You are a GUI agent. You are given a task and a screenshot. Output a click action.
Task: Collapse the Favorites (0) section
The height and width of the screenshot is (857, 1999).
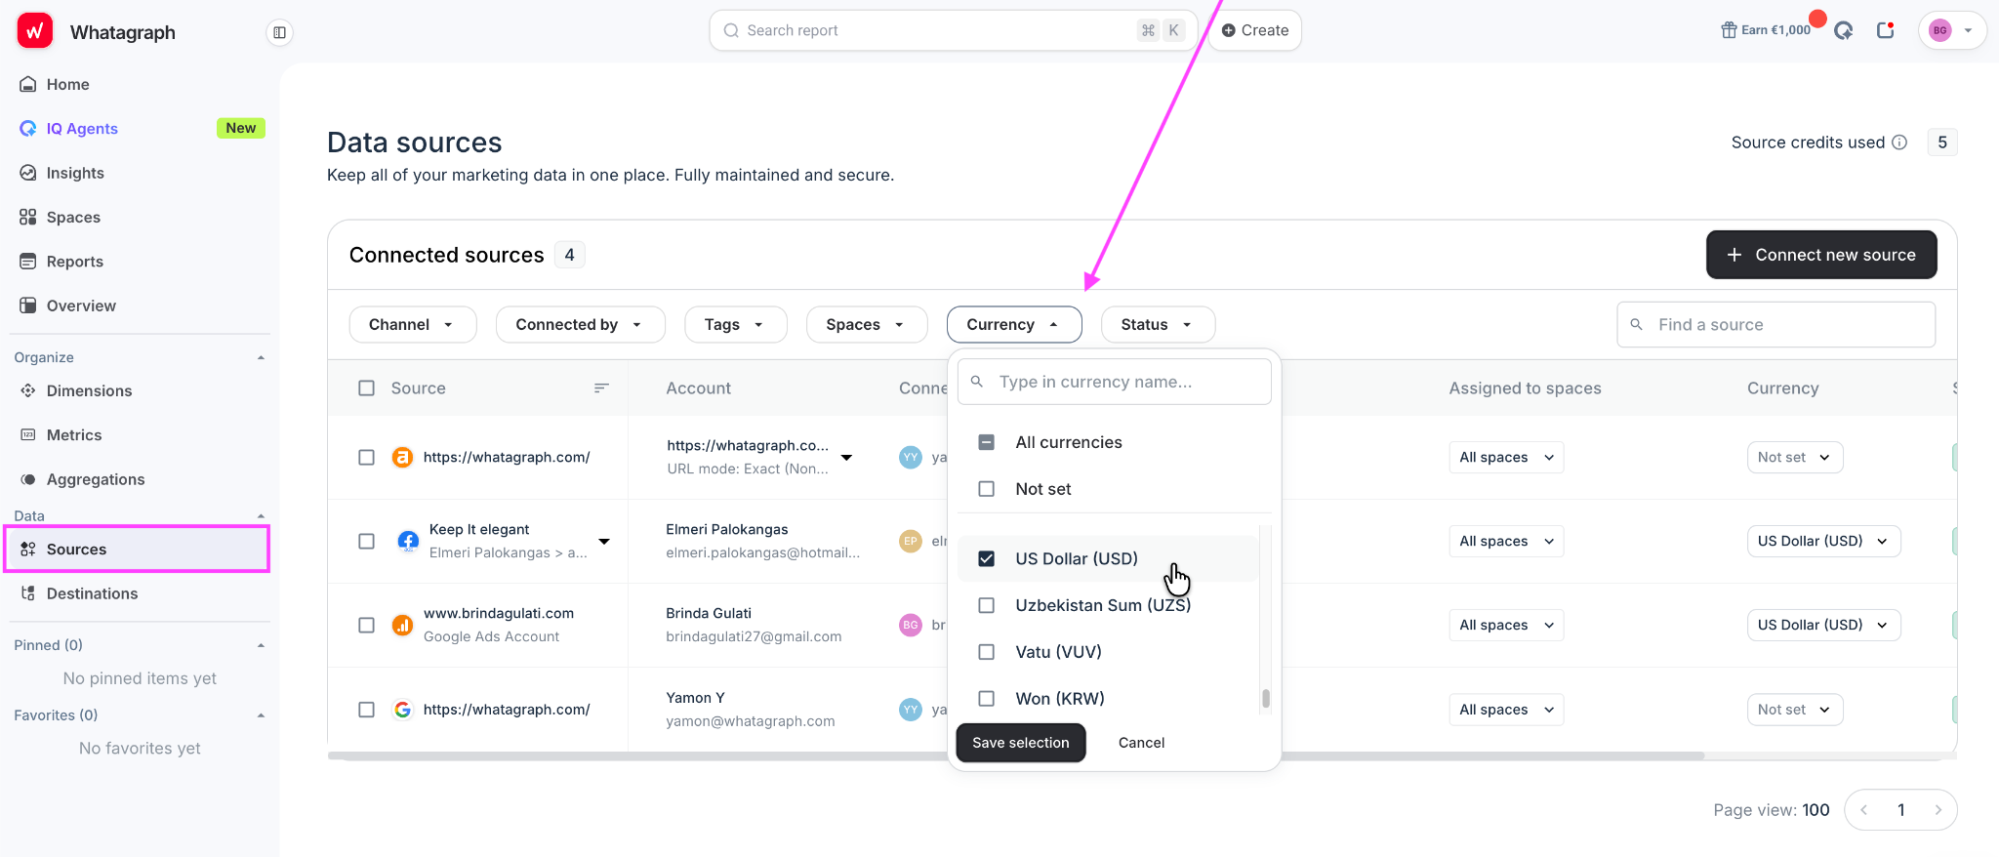(261, 715)
